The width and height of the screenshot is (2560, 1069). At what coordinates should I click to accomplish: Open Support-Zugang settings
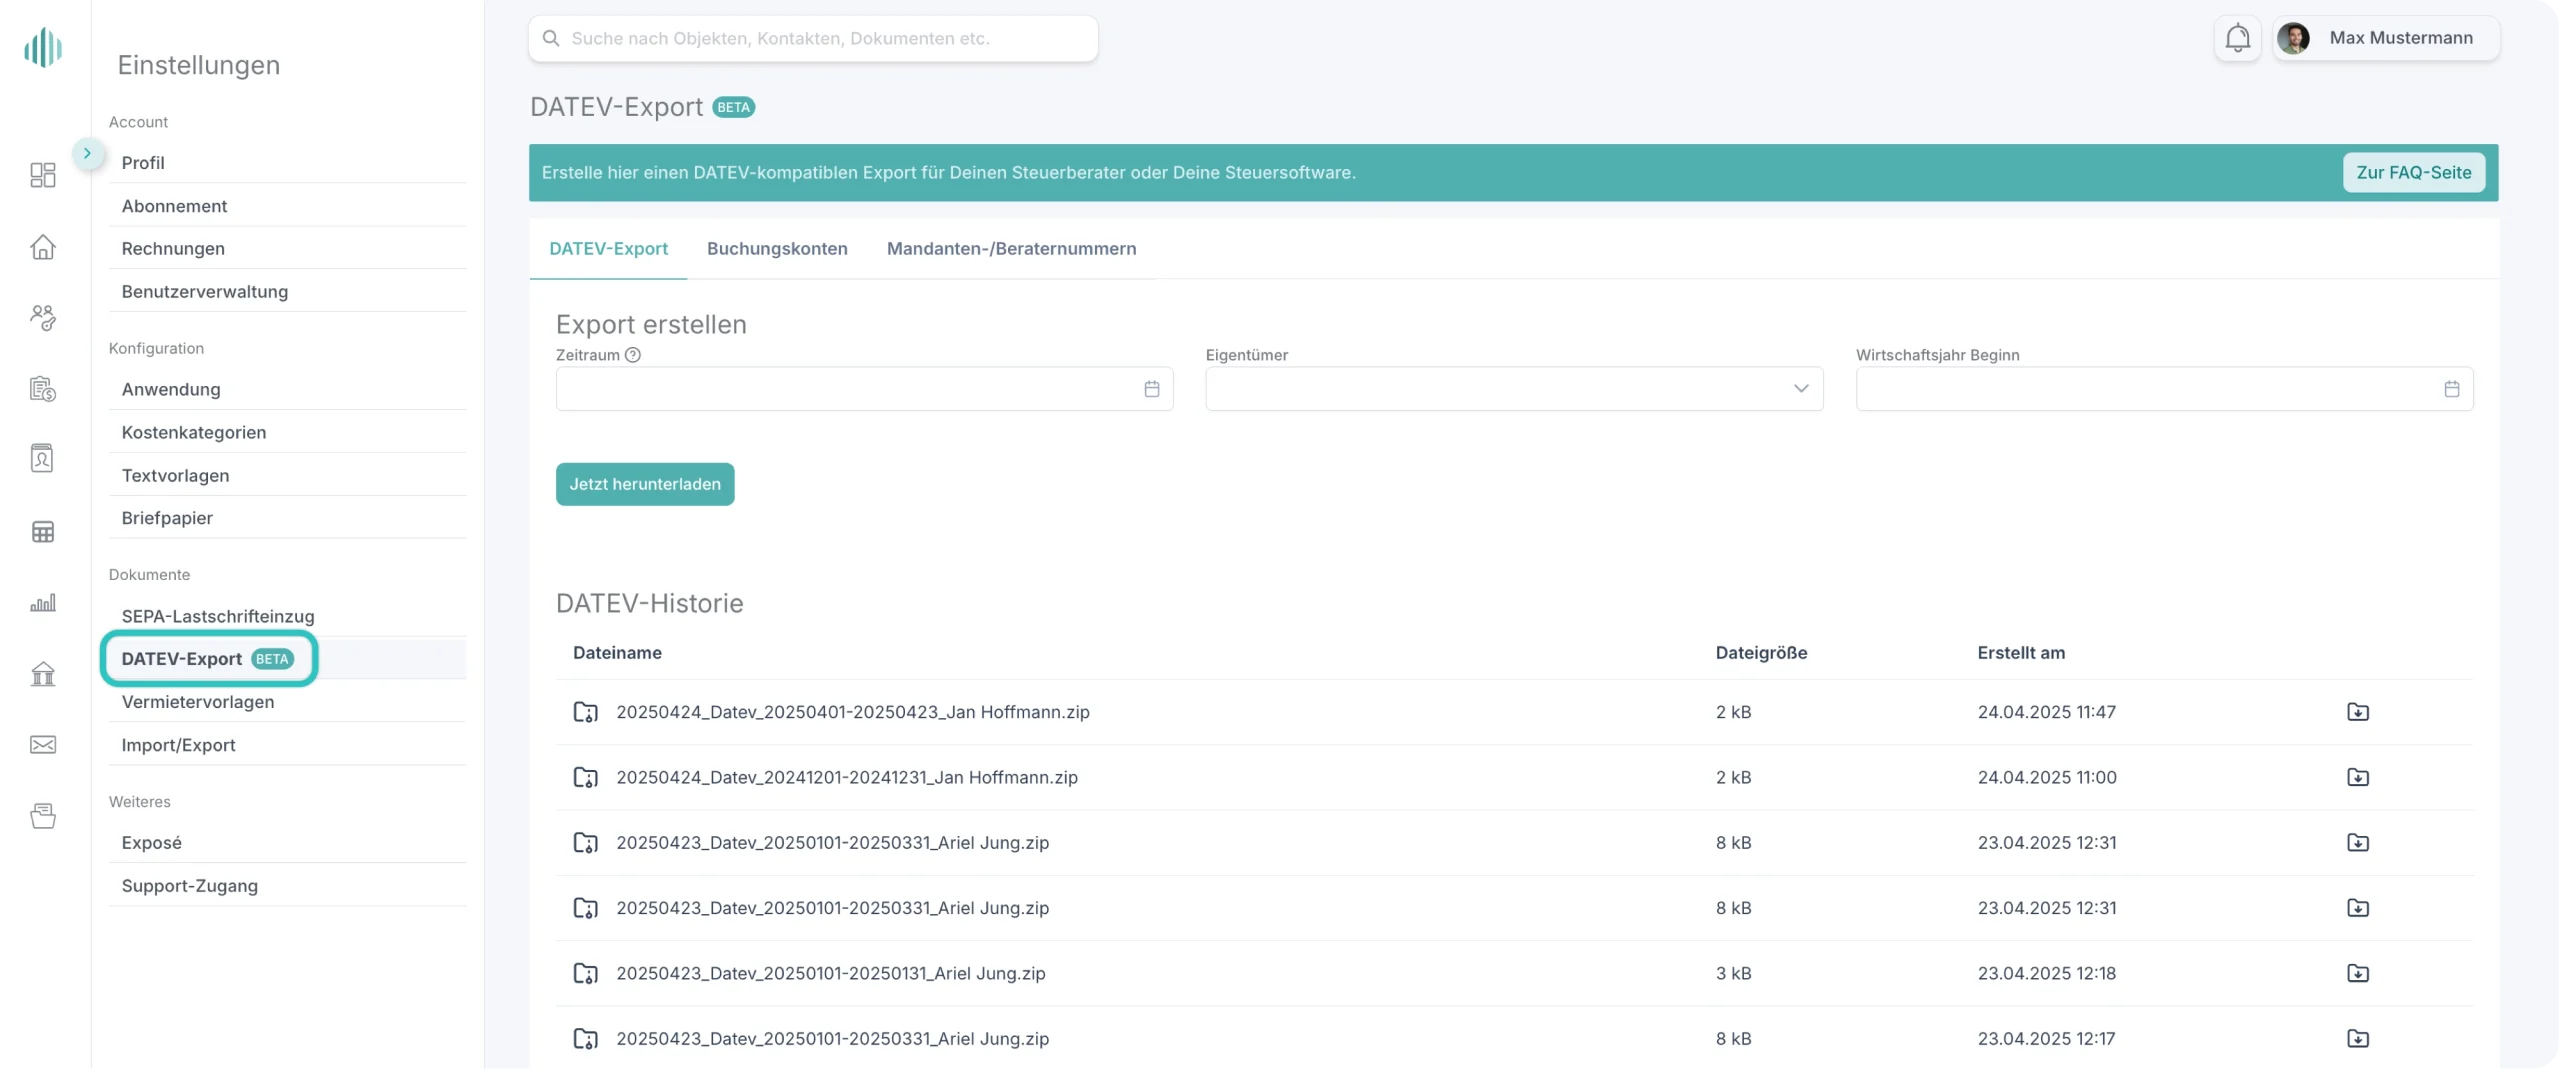click(287, 886)
